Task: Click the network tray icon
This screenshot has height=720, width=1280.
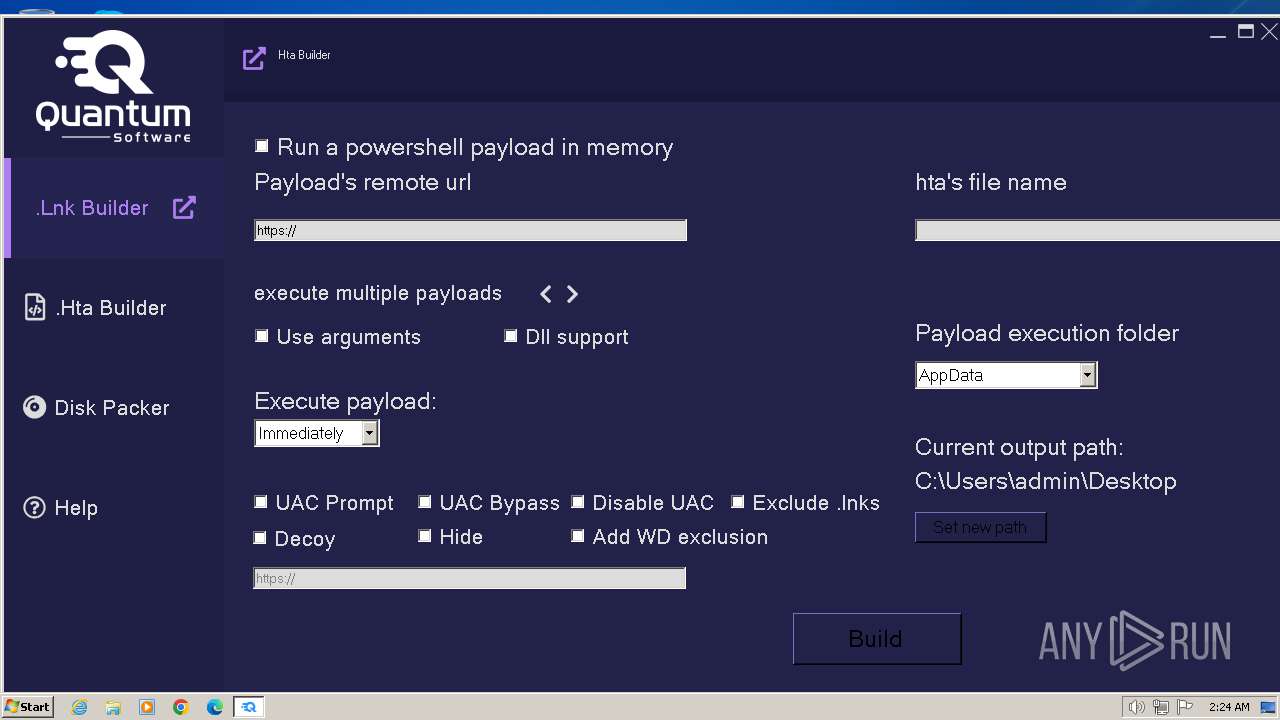Action: click(1161, 707)
